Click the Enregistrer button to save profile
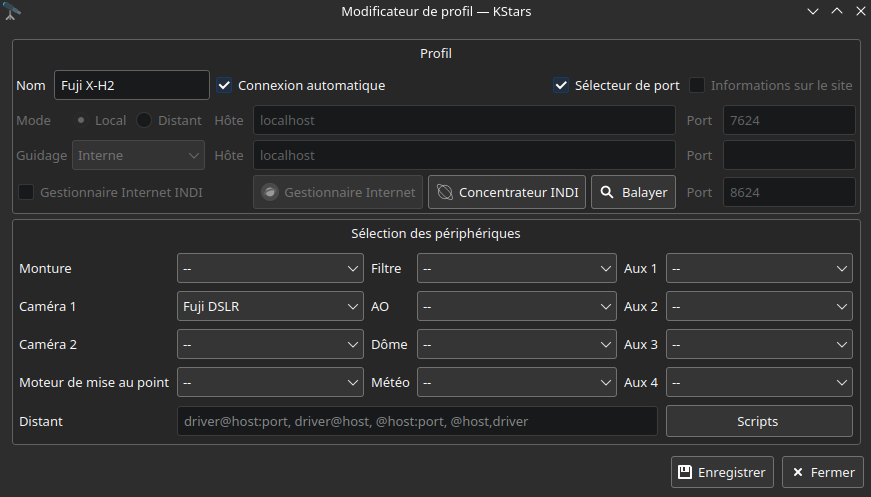 [x=721, y=472]
